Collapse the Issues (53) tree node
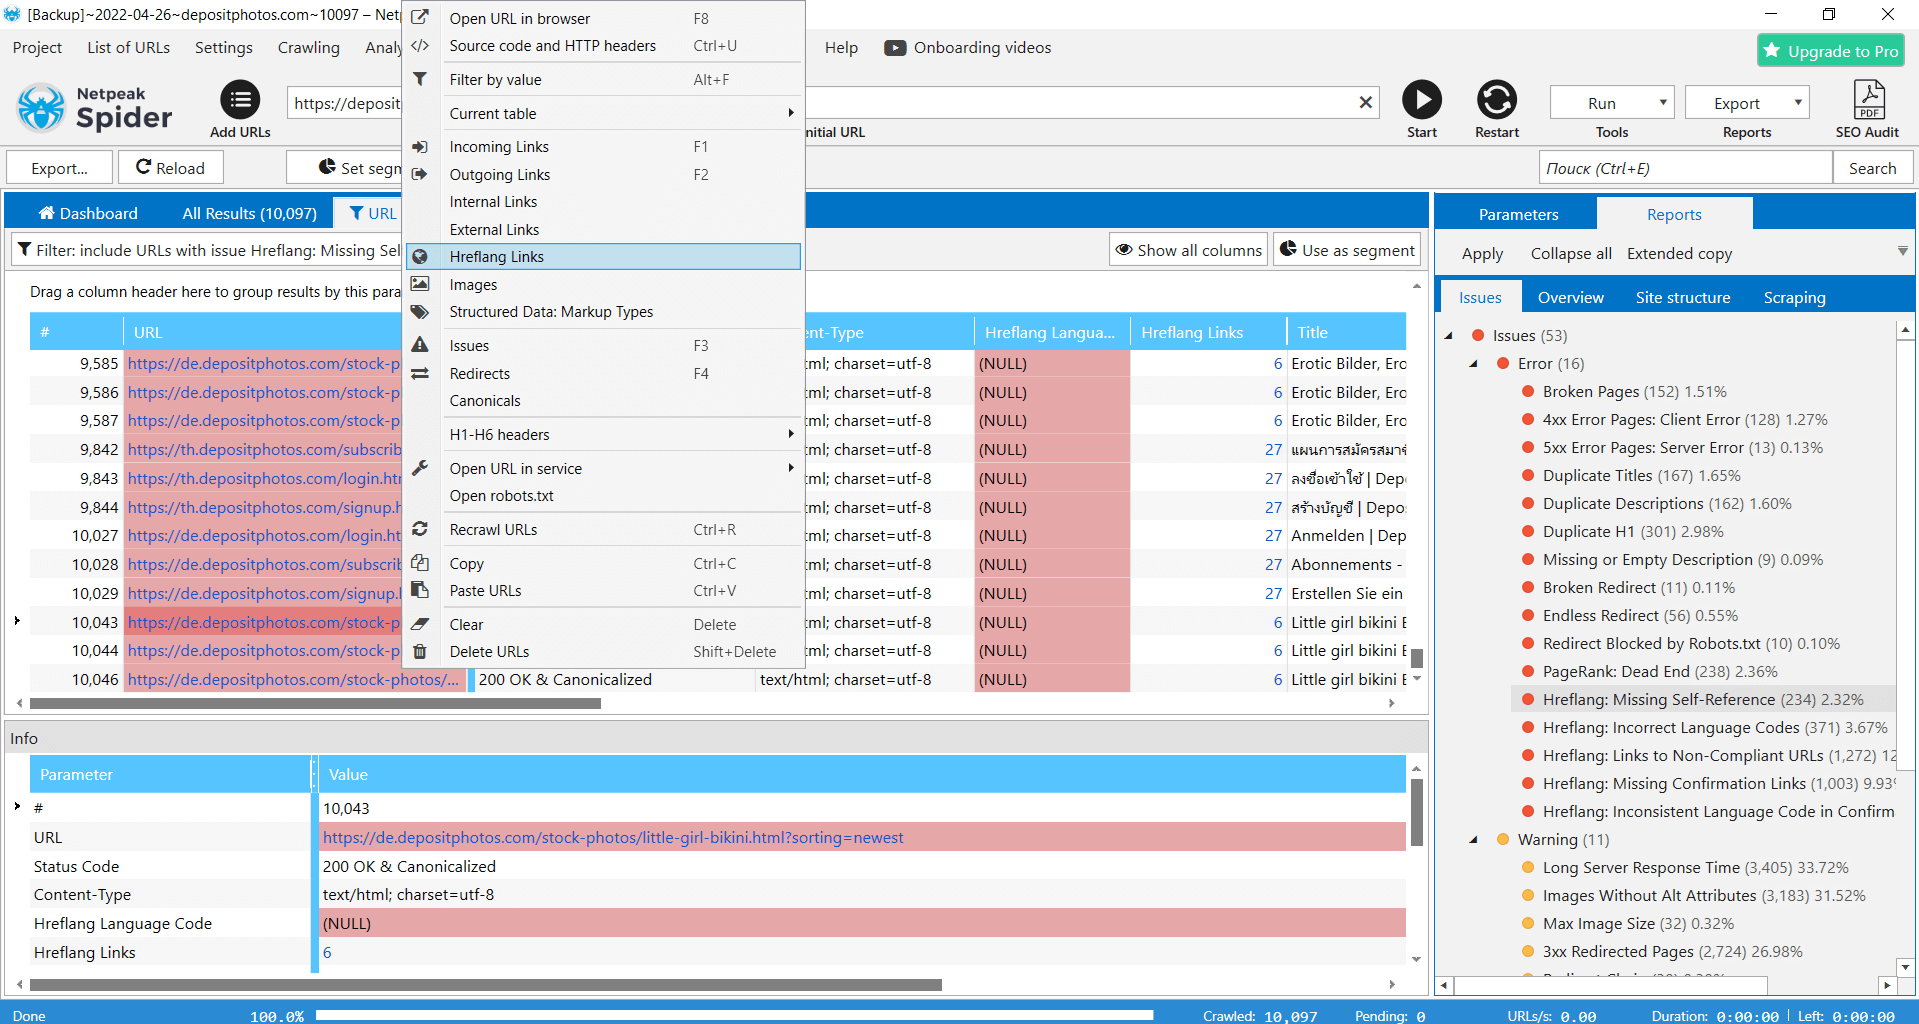 coord(1449,336)
